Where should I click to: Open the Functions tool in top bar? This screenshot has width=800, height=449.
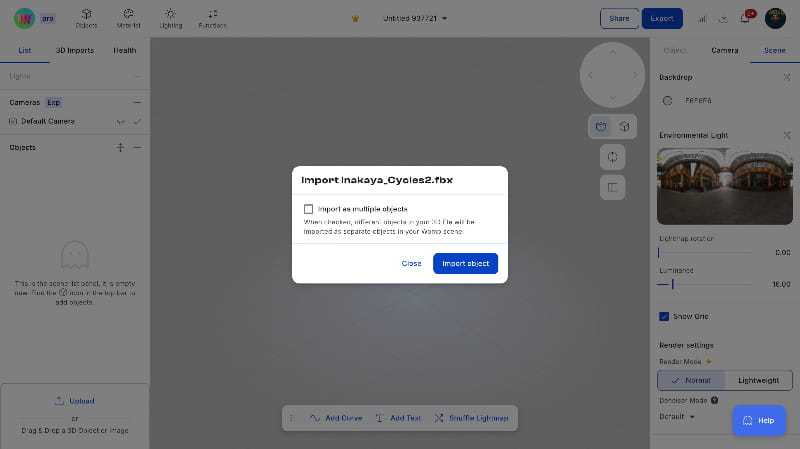pos(213,18)
